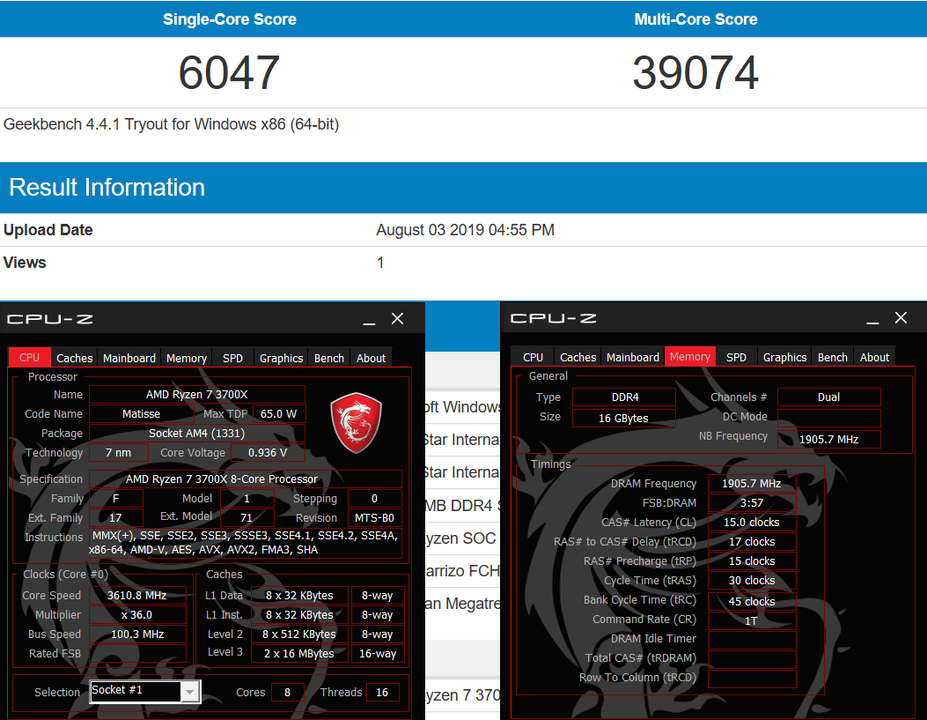The height and width of the screenshot is (720, 927).
Task: Click the Result Information section header
Action: 464,187
